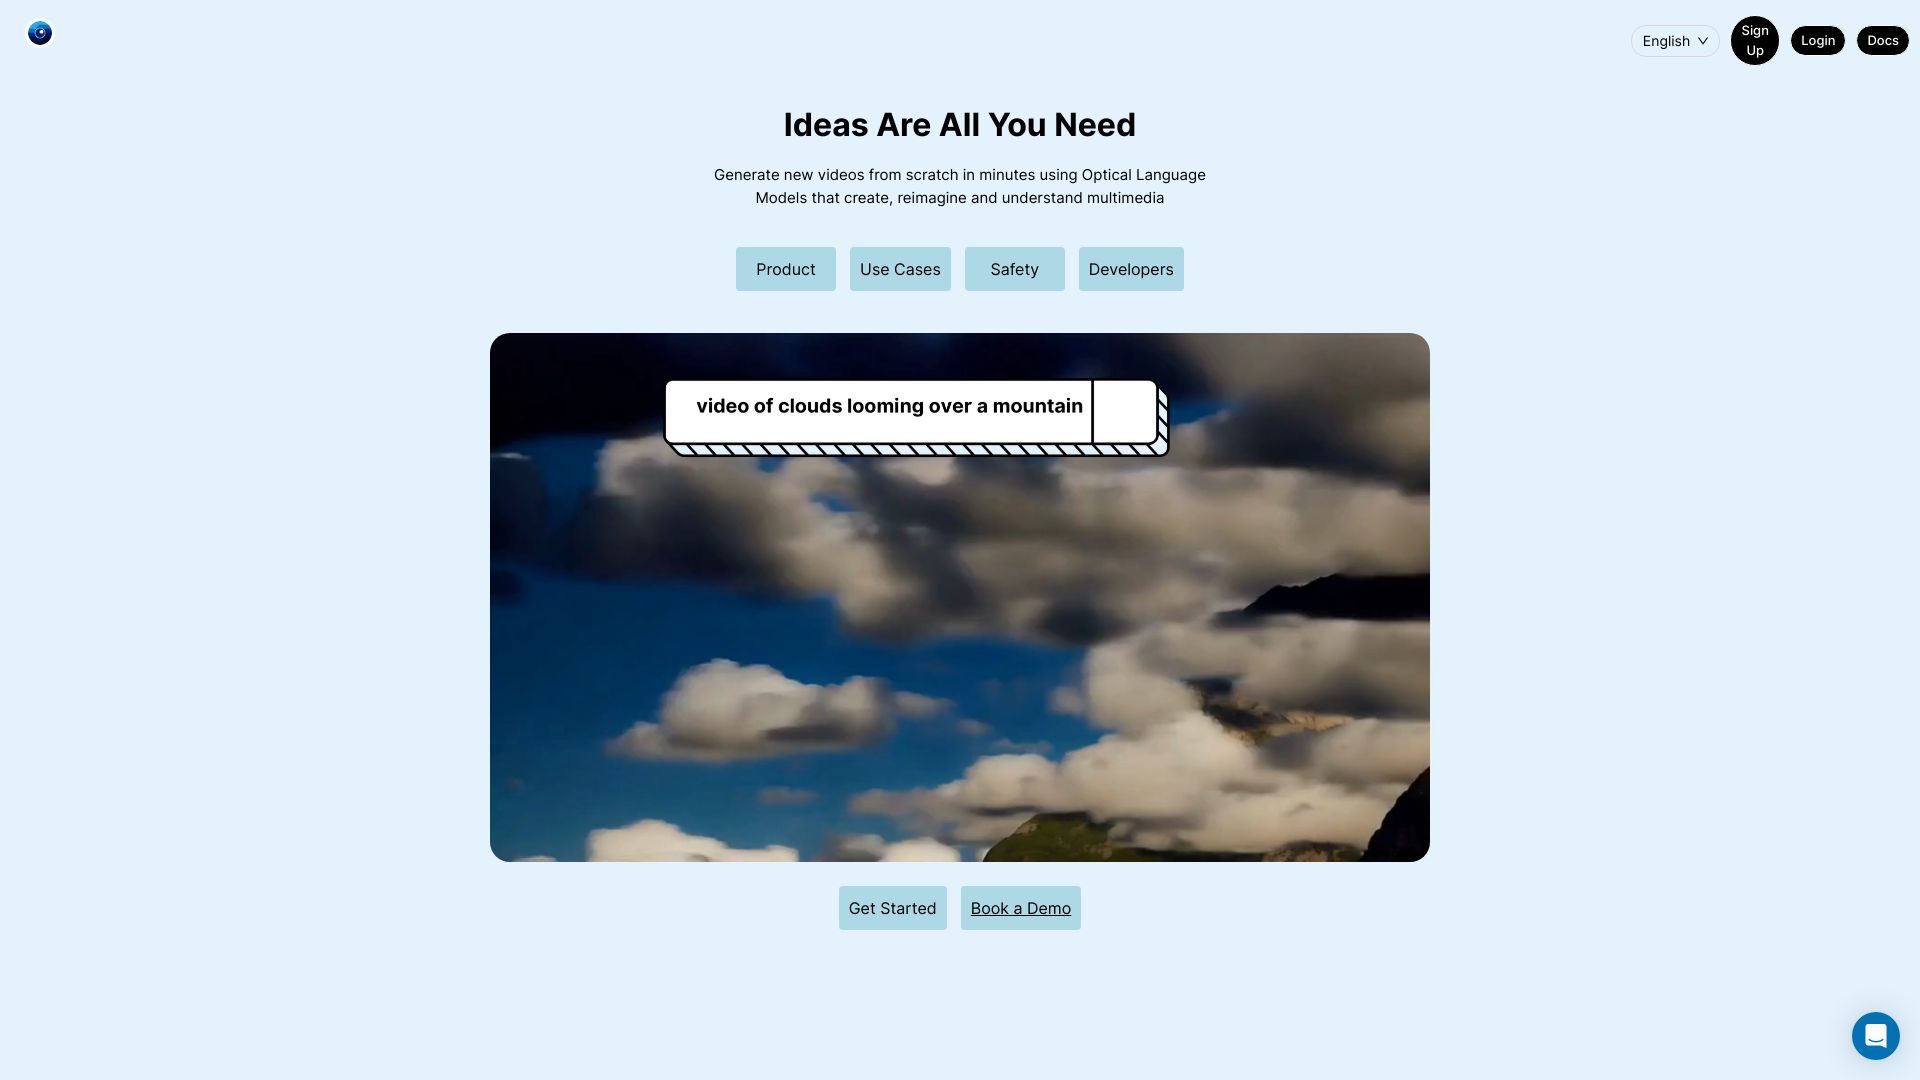Click the chat support bubble icon
The height and width of the screenshot is (1080, 1920).
pyautogui.click(x=1875, y=1035)
